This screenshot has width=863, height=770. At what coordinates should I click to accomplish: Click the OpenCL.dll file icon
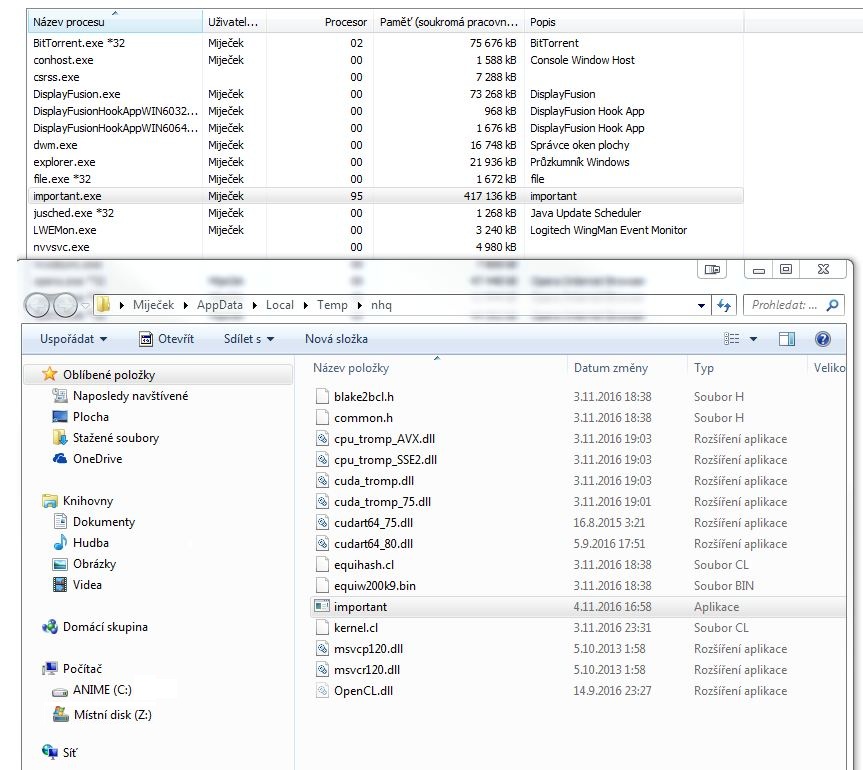tap(322, 691)
